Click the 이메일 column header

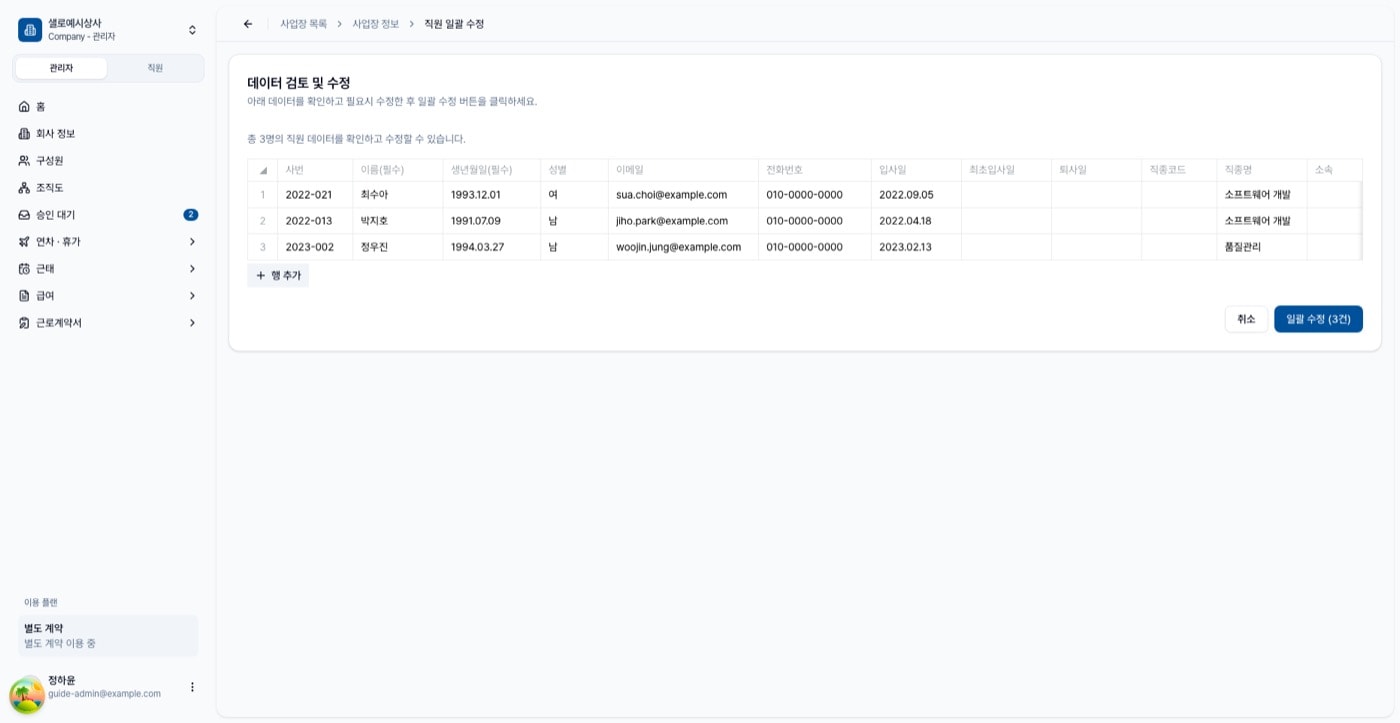pos(683,170)
